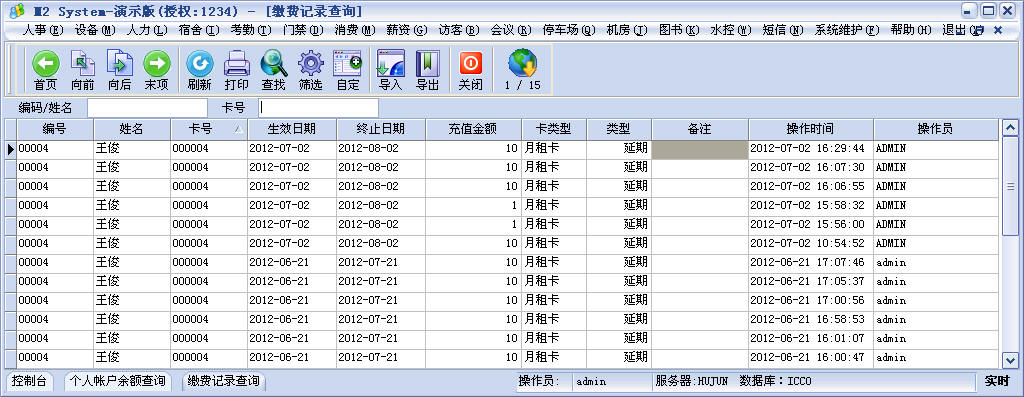Sort by 充值金额 column header
The width and height of the screenshot is (1024, 397).
click(473, 129)
